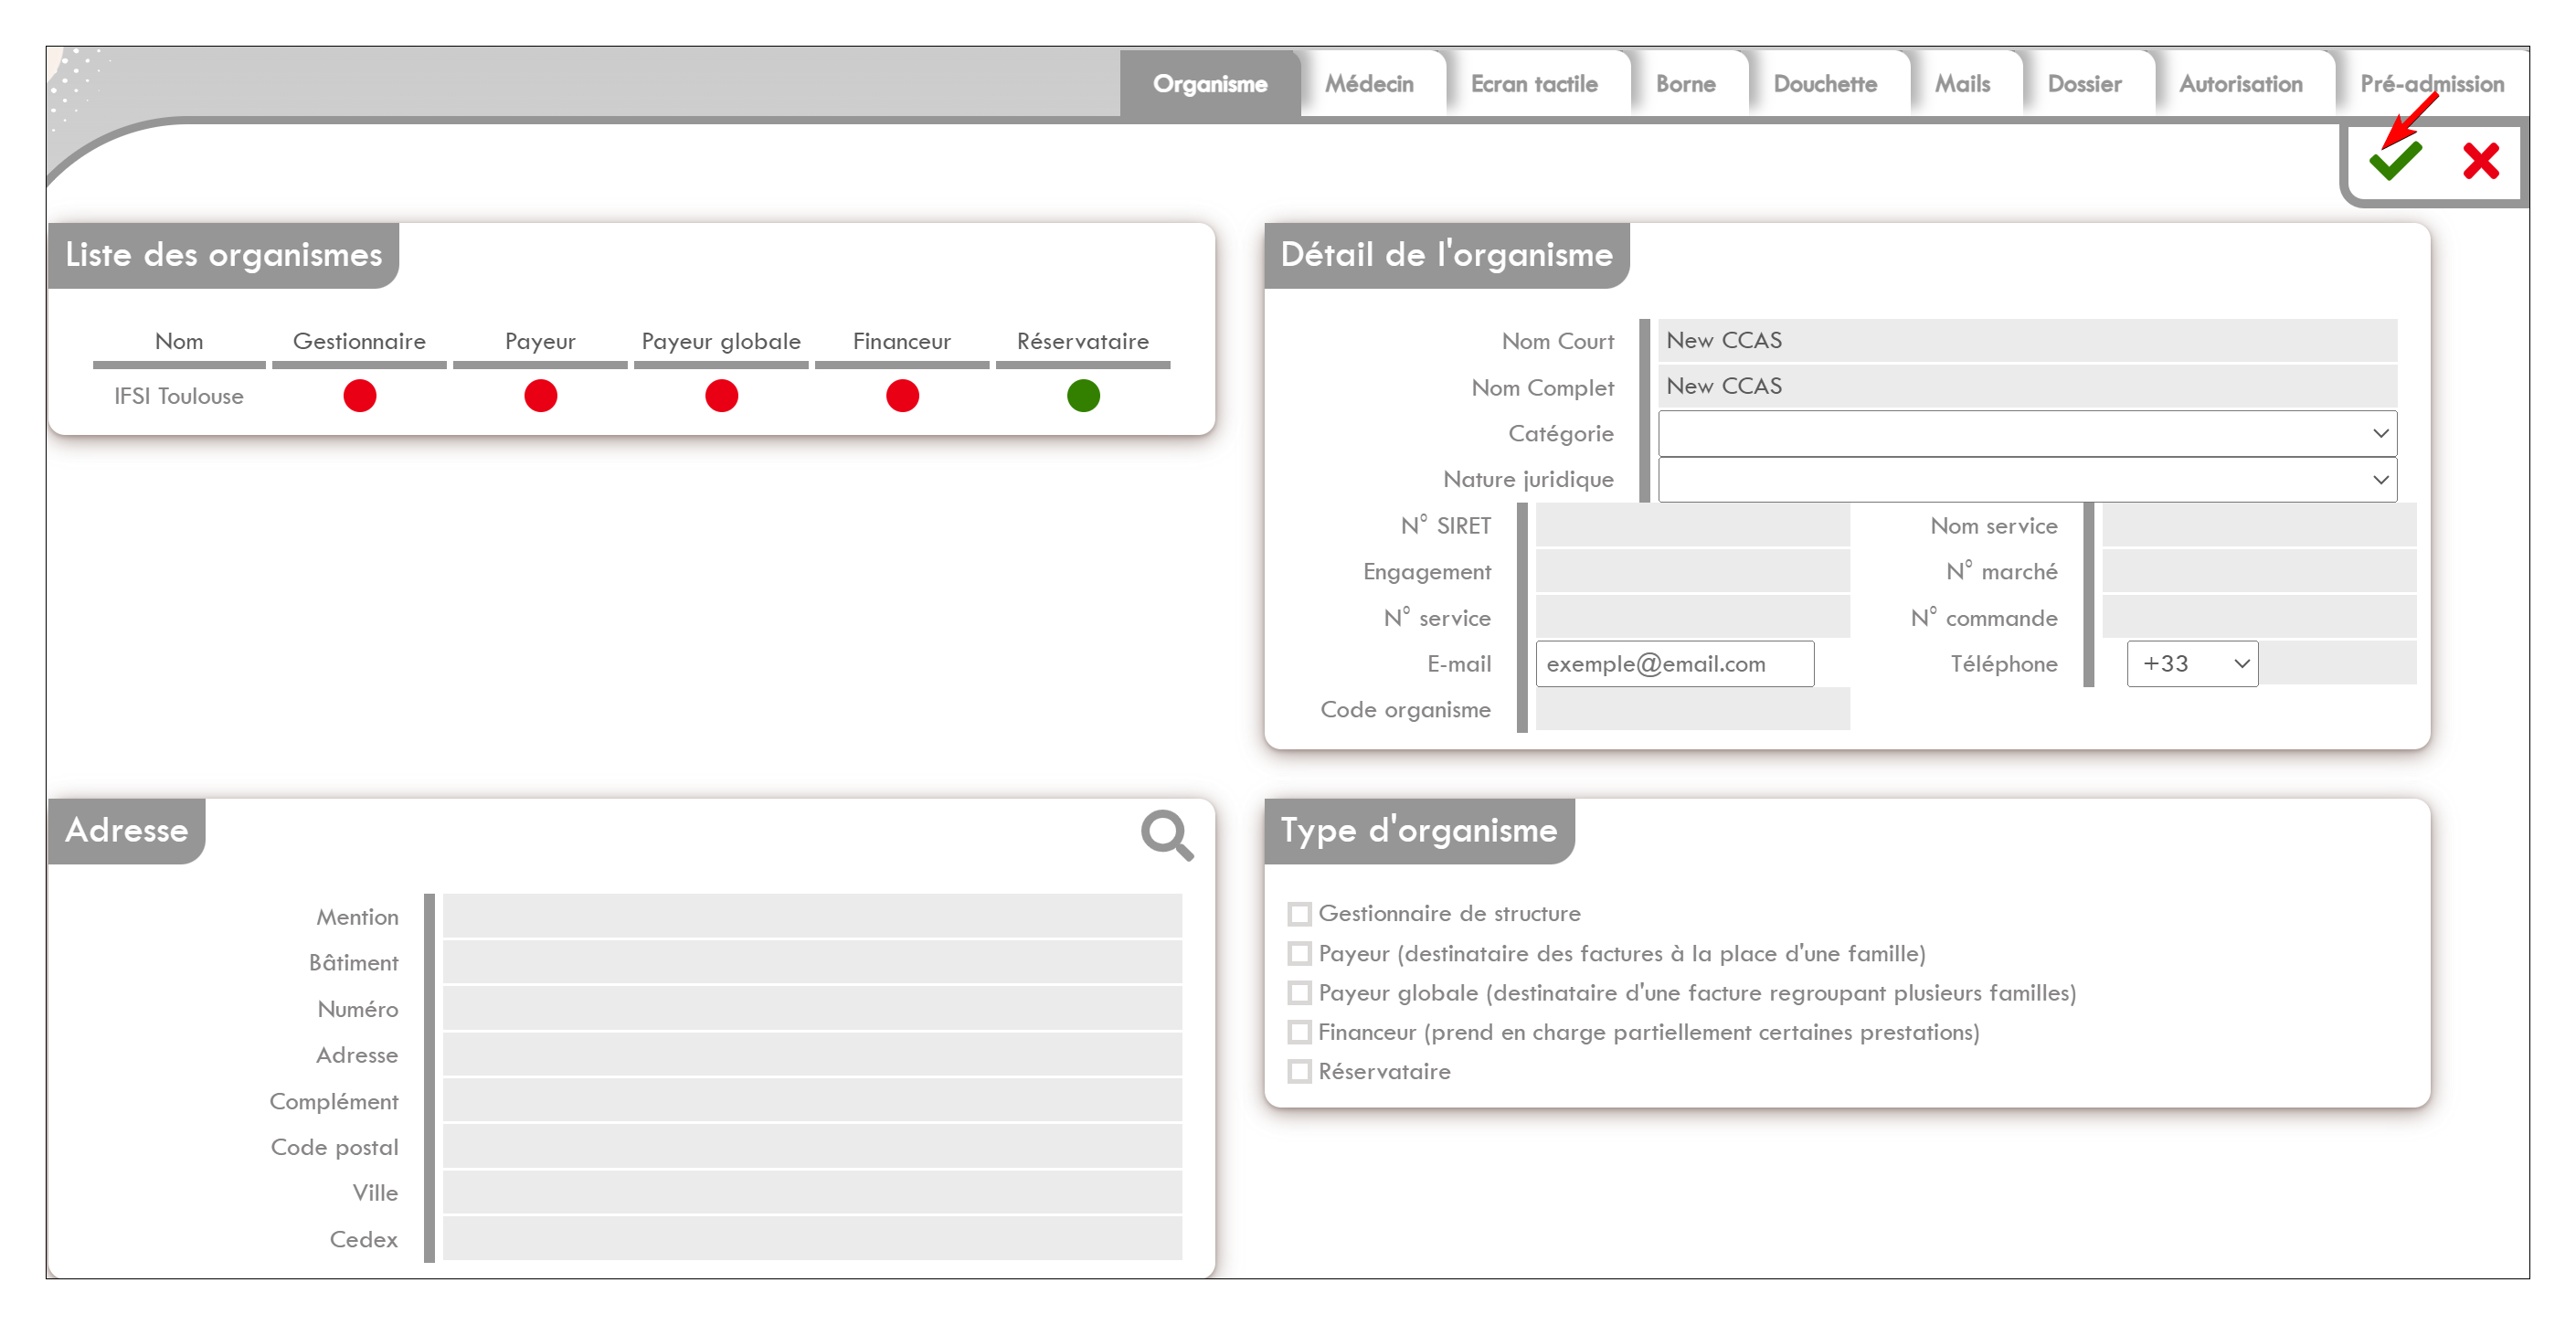Open the Médecin tab

1370,84
